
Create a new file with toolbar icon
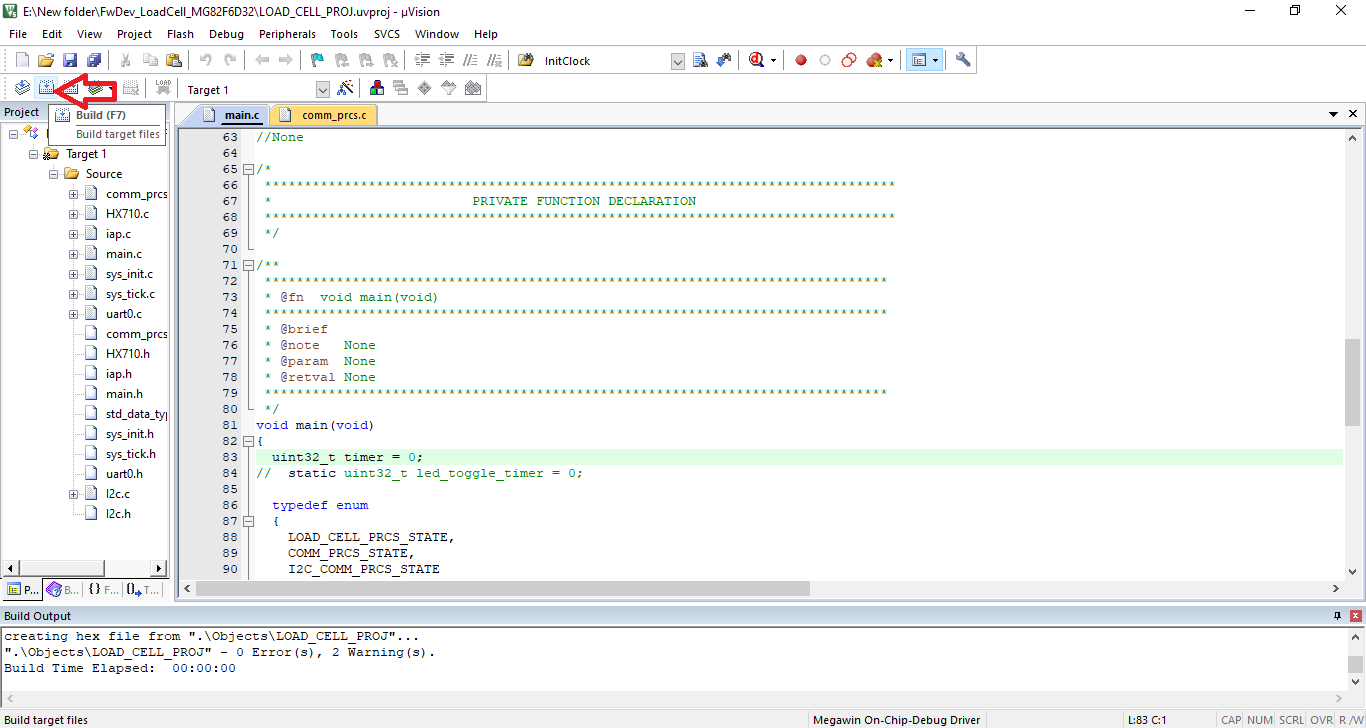point(22,60)
